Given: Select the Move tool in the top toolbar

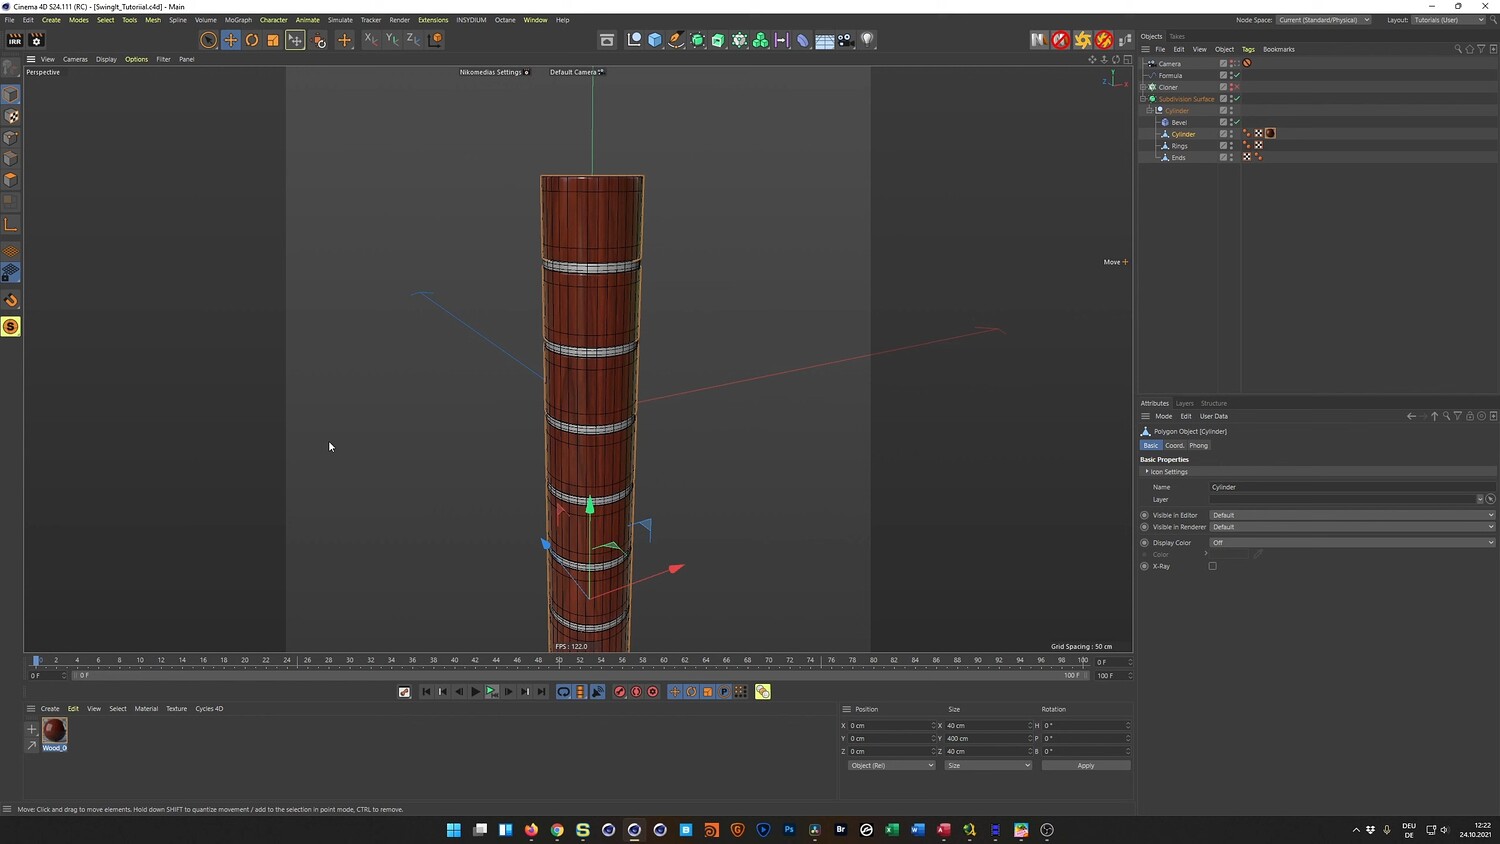Looking at the screenshot, I should (x=230, y=40).
